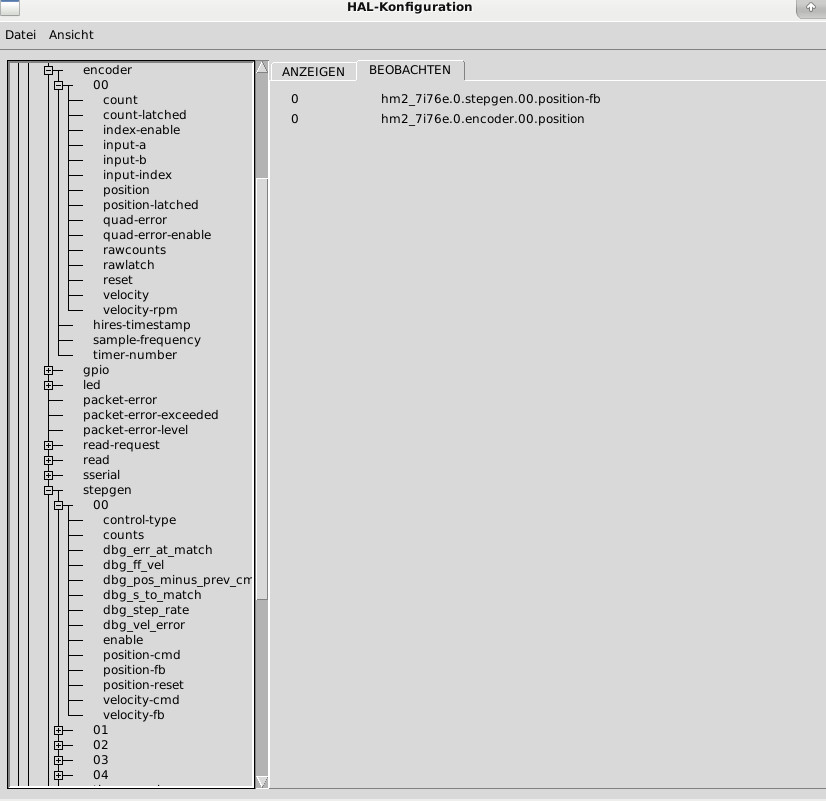Collapse the stepgen tree node
This screenshot has width=826, height=801.
(48, 490)
